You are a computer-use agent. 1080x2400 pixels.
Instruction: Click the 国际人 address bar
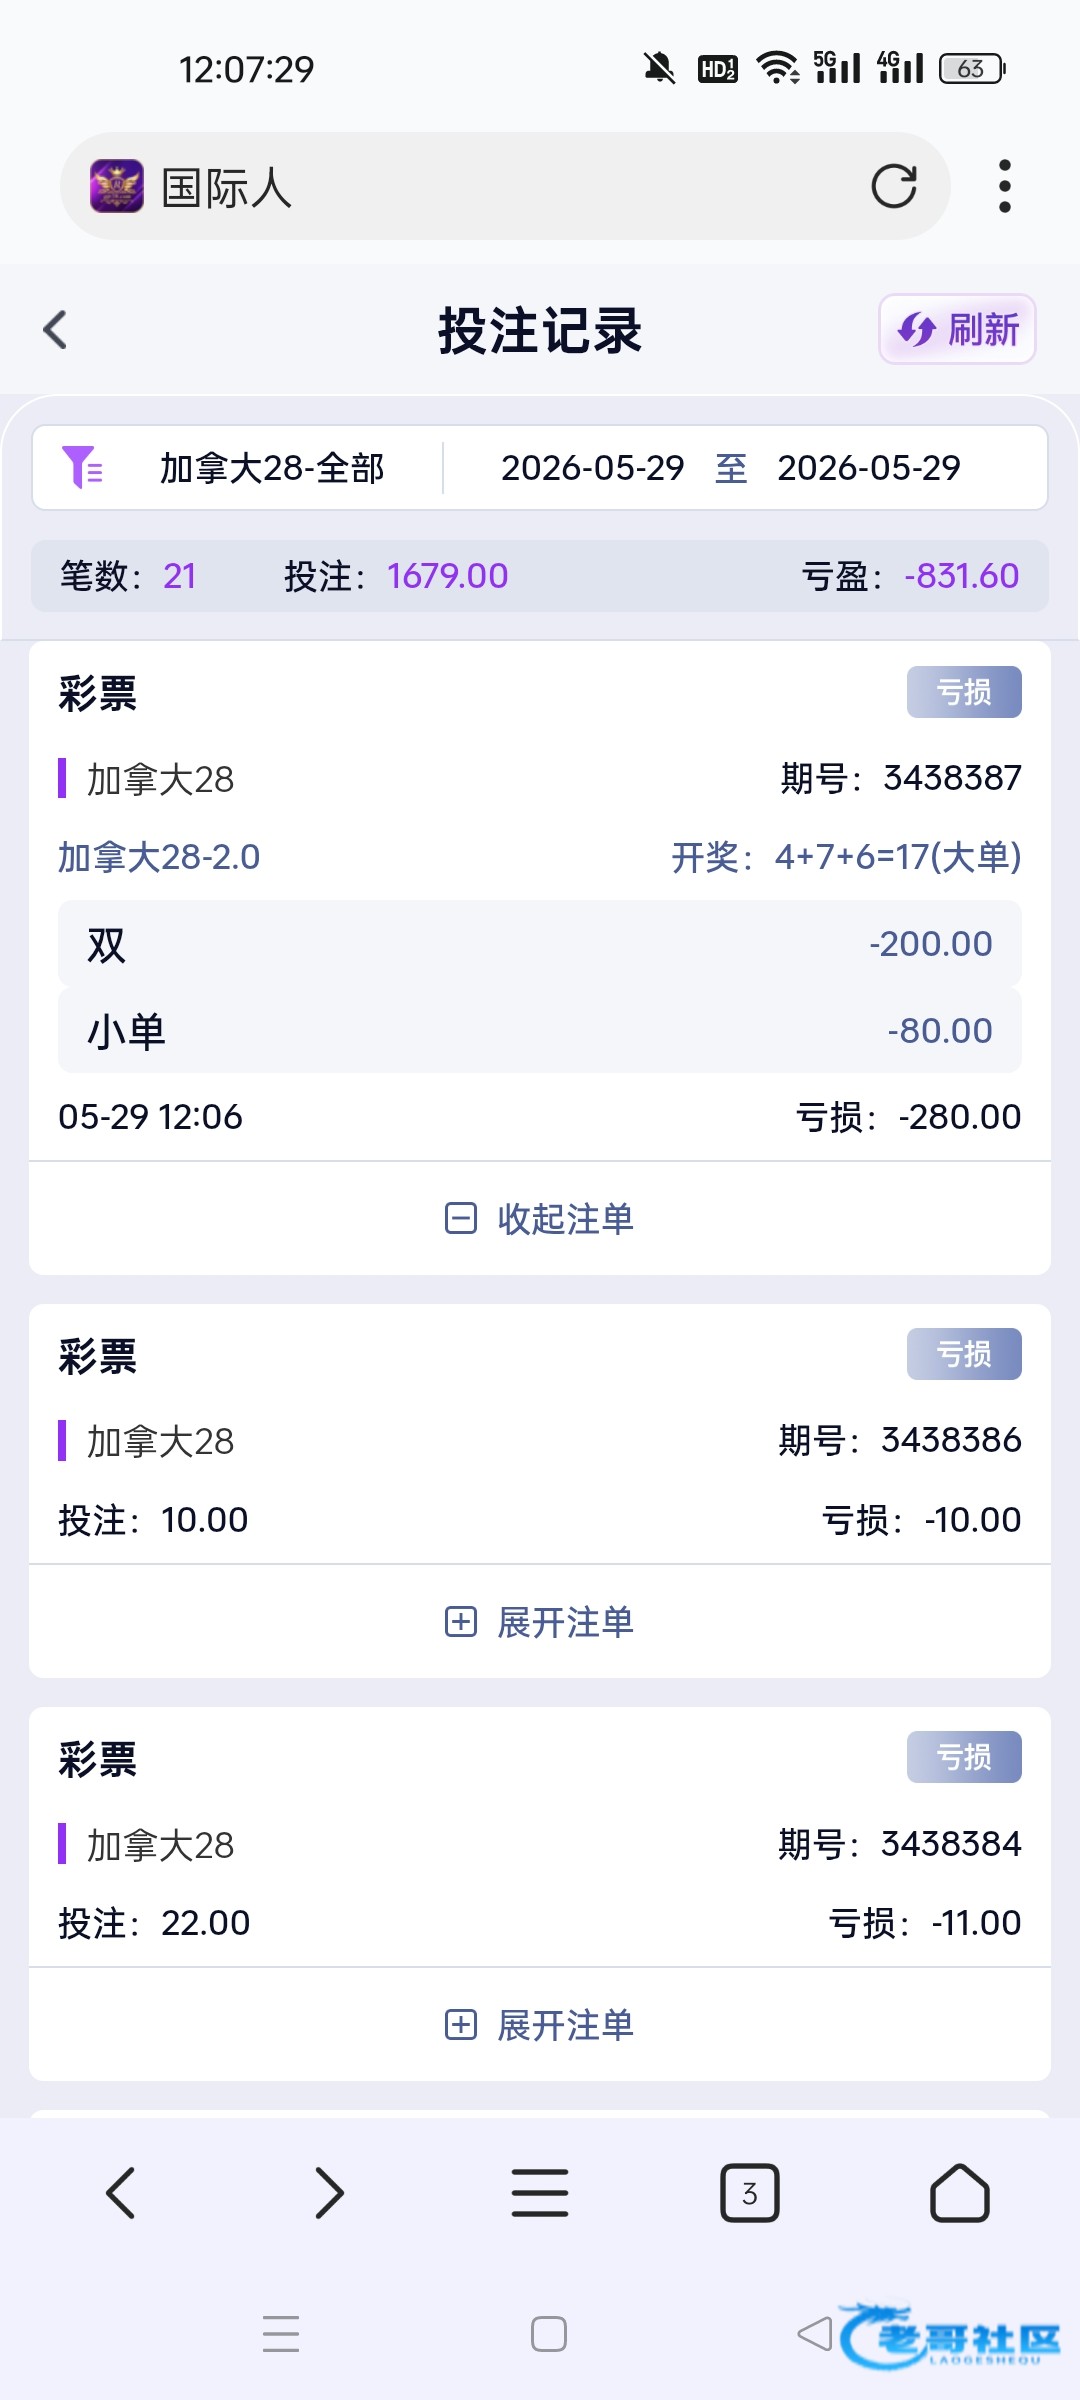505,186
